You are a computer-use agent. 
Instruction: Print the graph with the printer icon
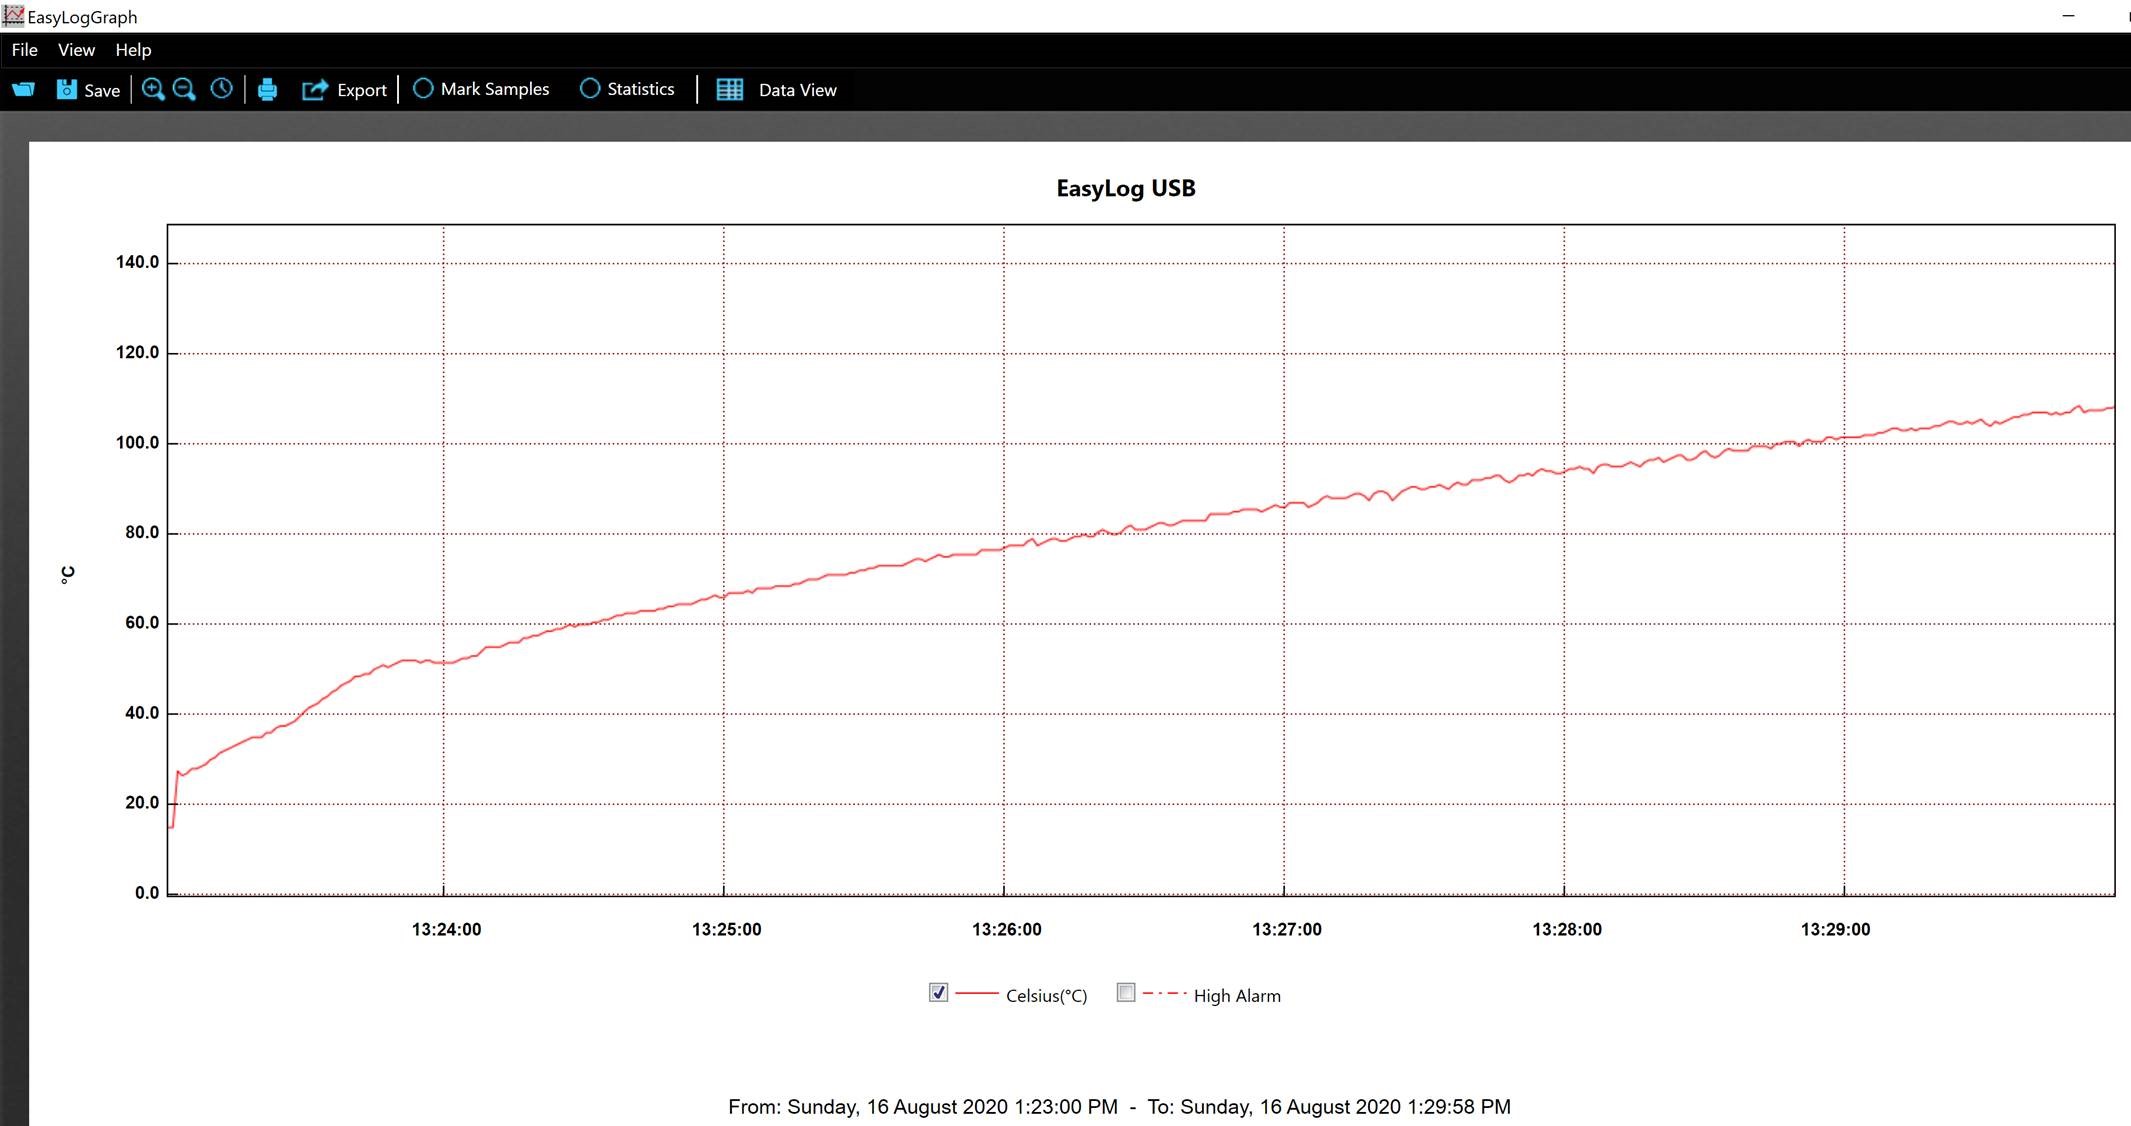tap(267, 90)
